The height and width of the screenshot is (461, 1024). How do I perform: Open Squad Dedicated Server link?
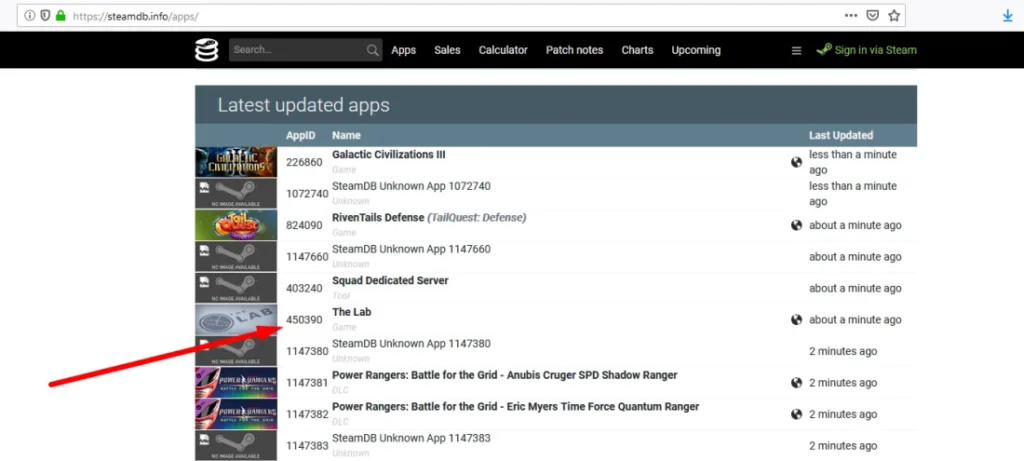point(391,281)
